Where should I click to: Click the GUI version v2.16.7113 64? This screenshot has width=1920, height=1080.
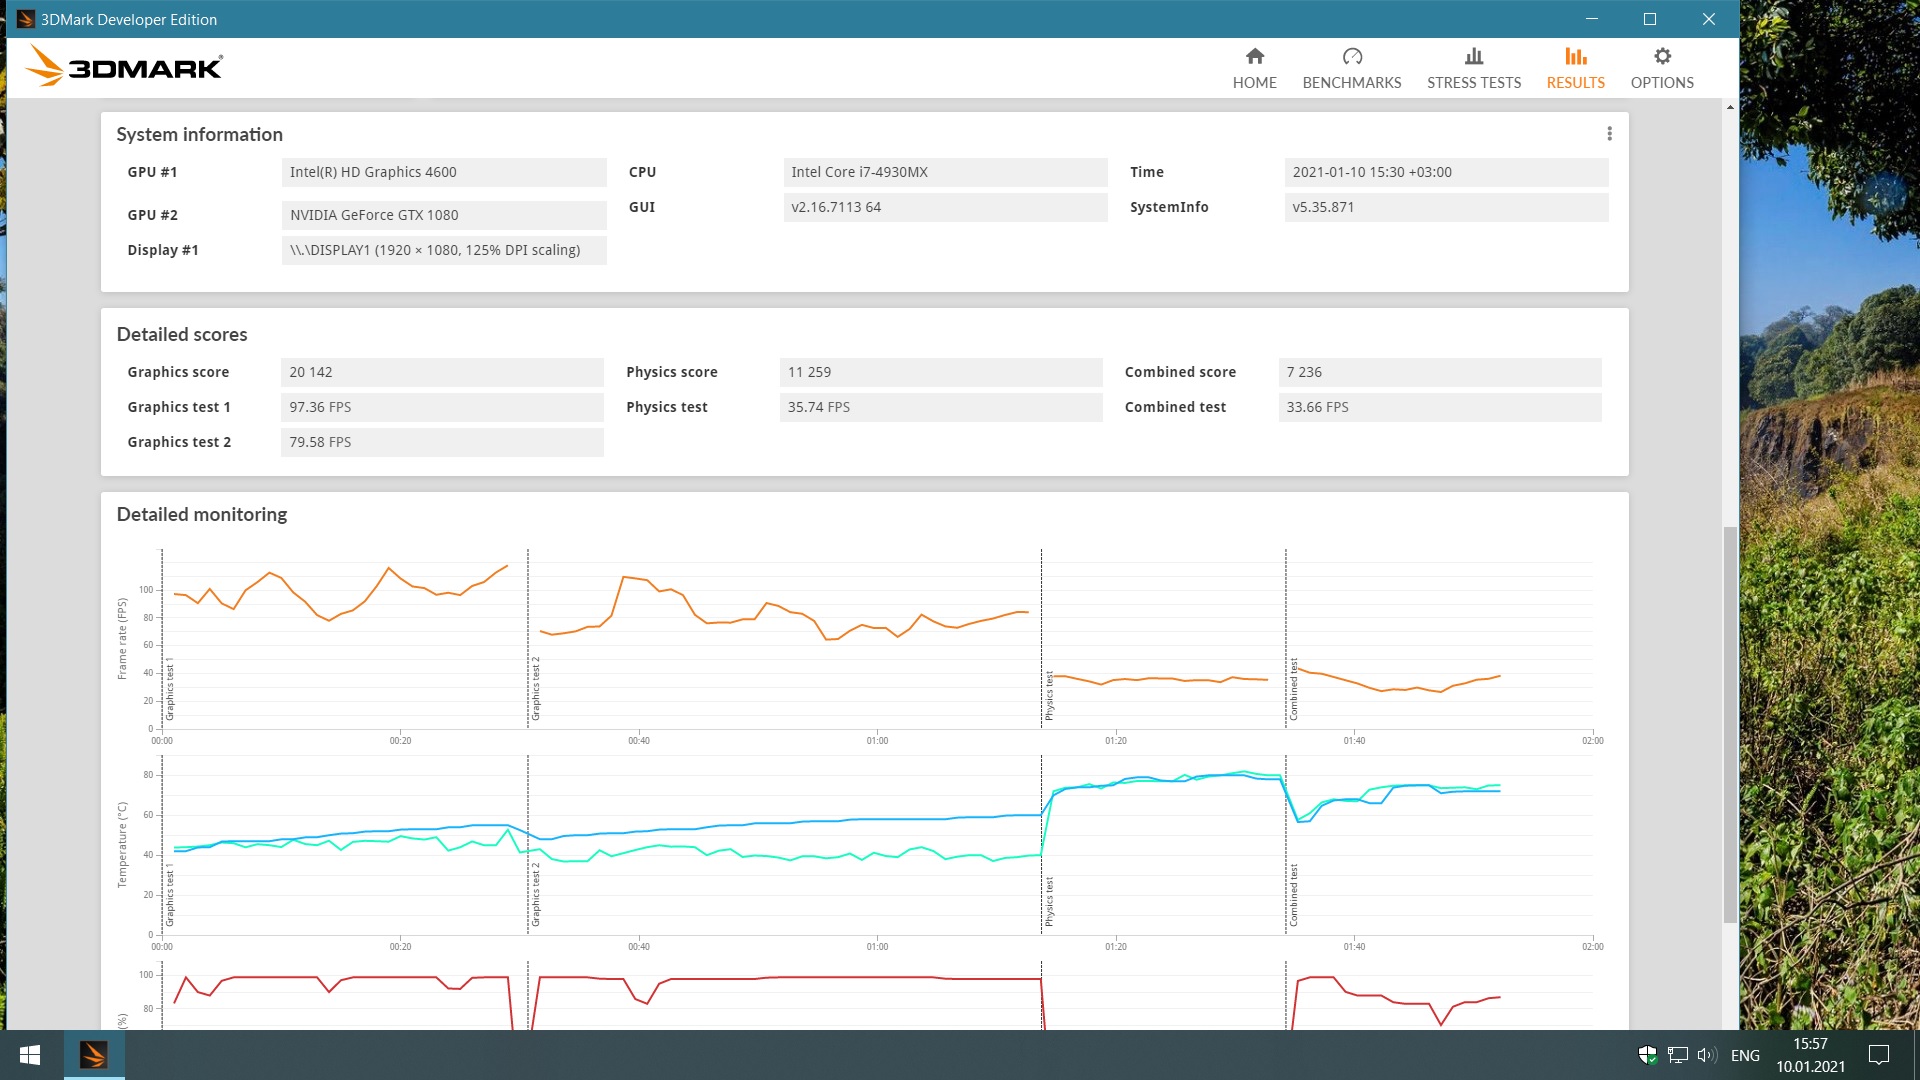pyautogui.click(x=945, y=207)
